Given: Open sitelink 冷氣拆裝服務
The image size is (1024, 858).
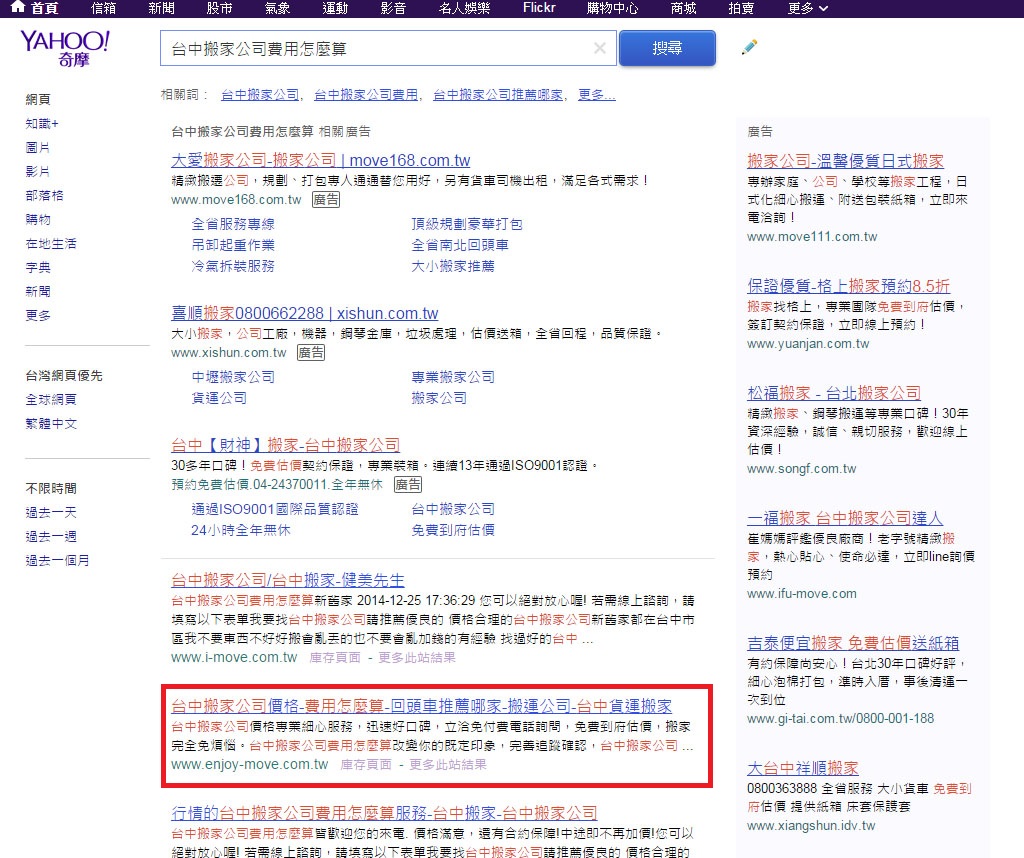Looking at the screenshot, I should [233, 266].
